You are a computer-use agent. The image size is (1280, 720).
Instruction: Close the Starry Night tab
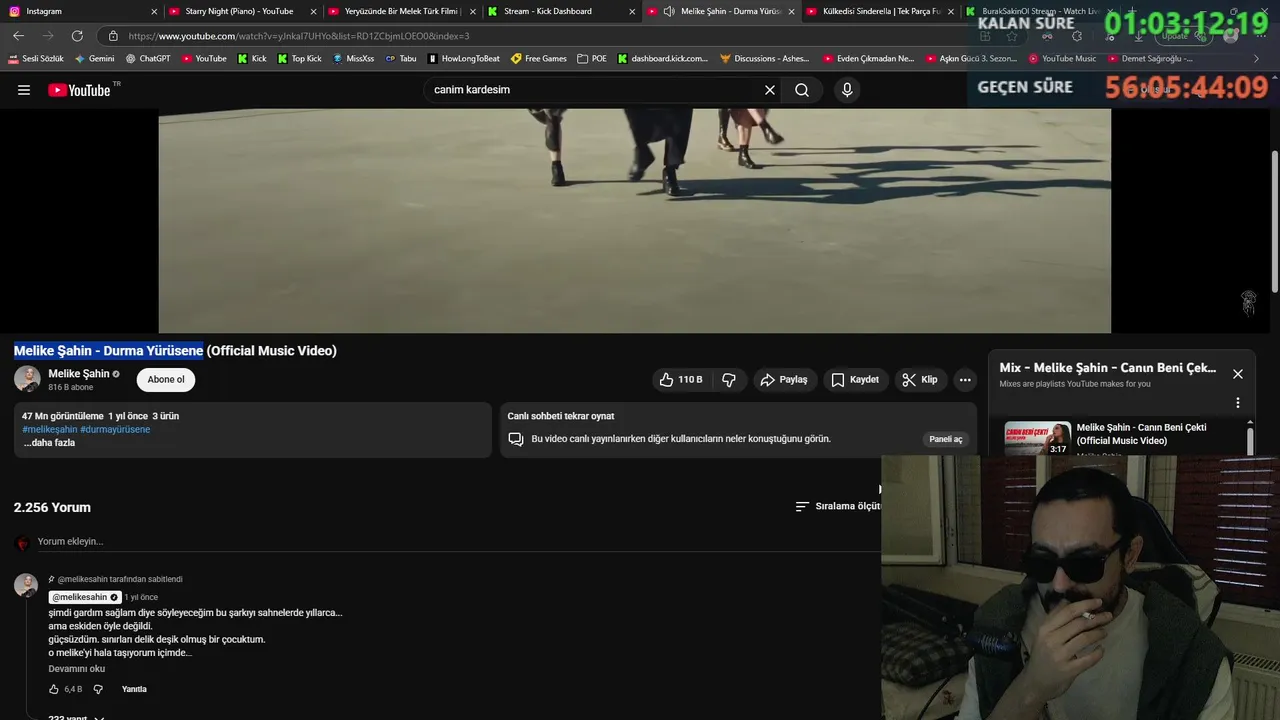point(314,12)
